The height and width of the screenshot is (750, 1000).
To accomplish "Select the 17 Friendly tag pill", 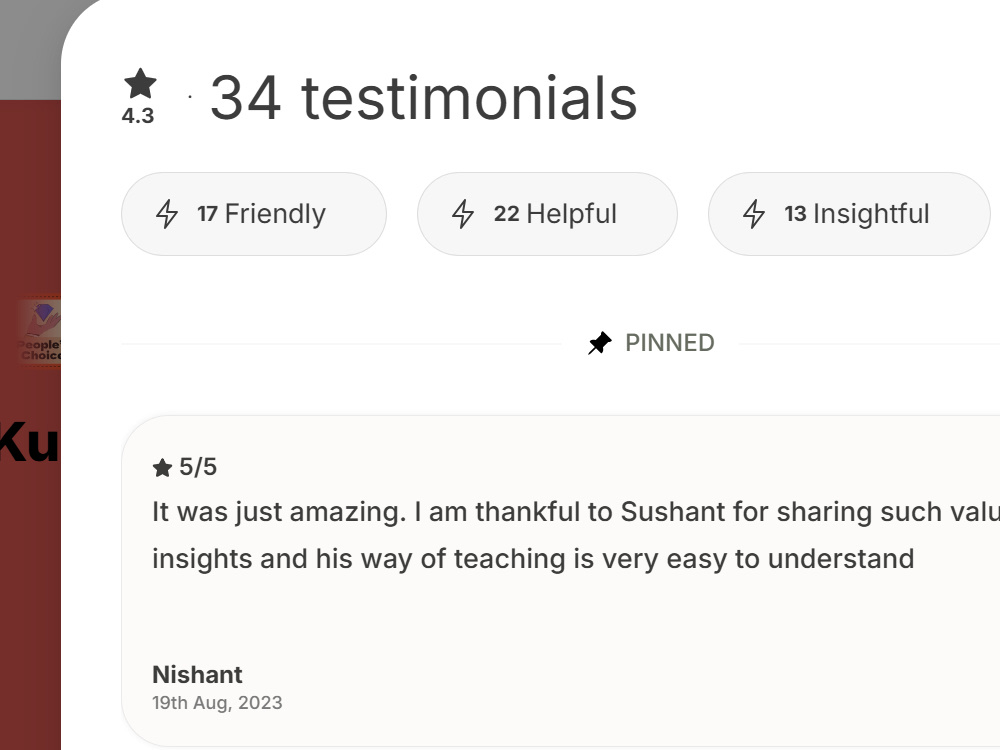I will (254, 214).
